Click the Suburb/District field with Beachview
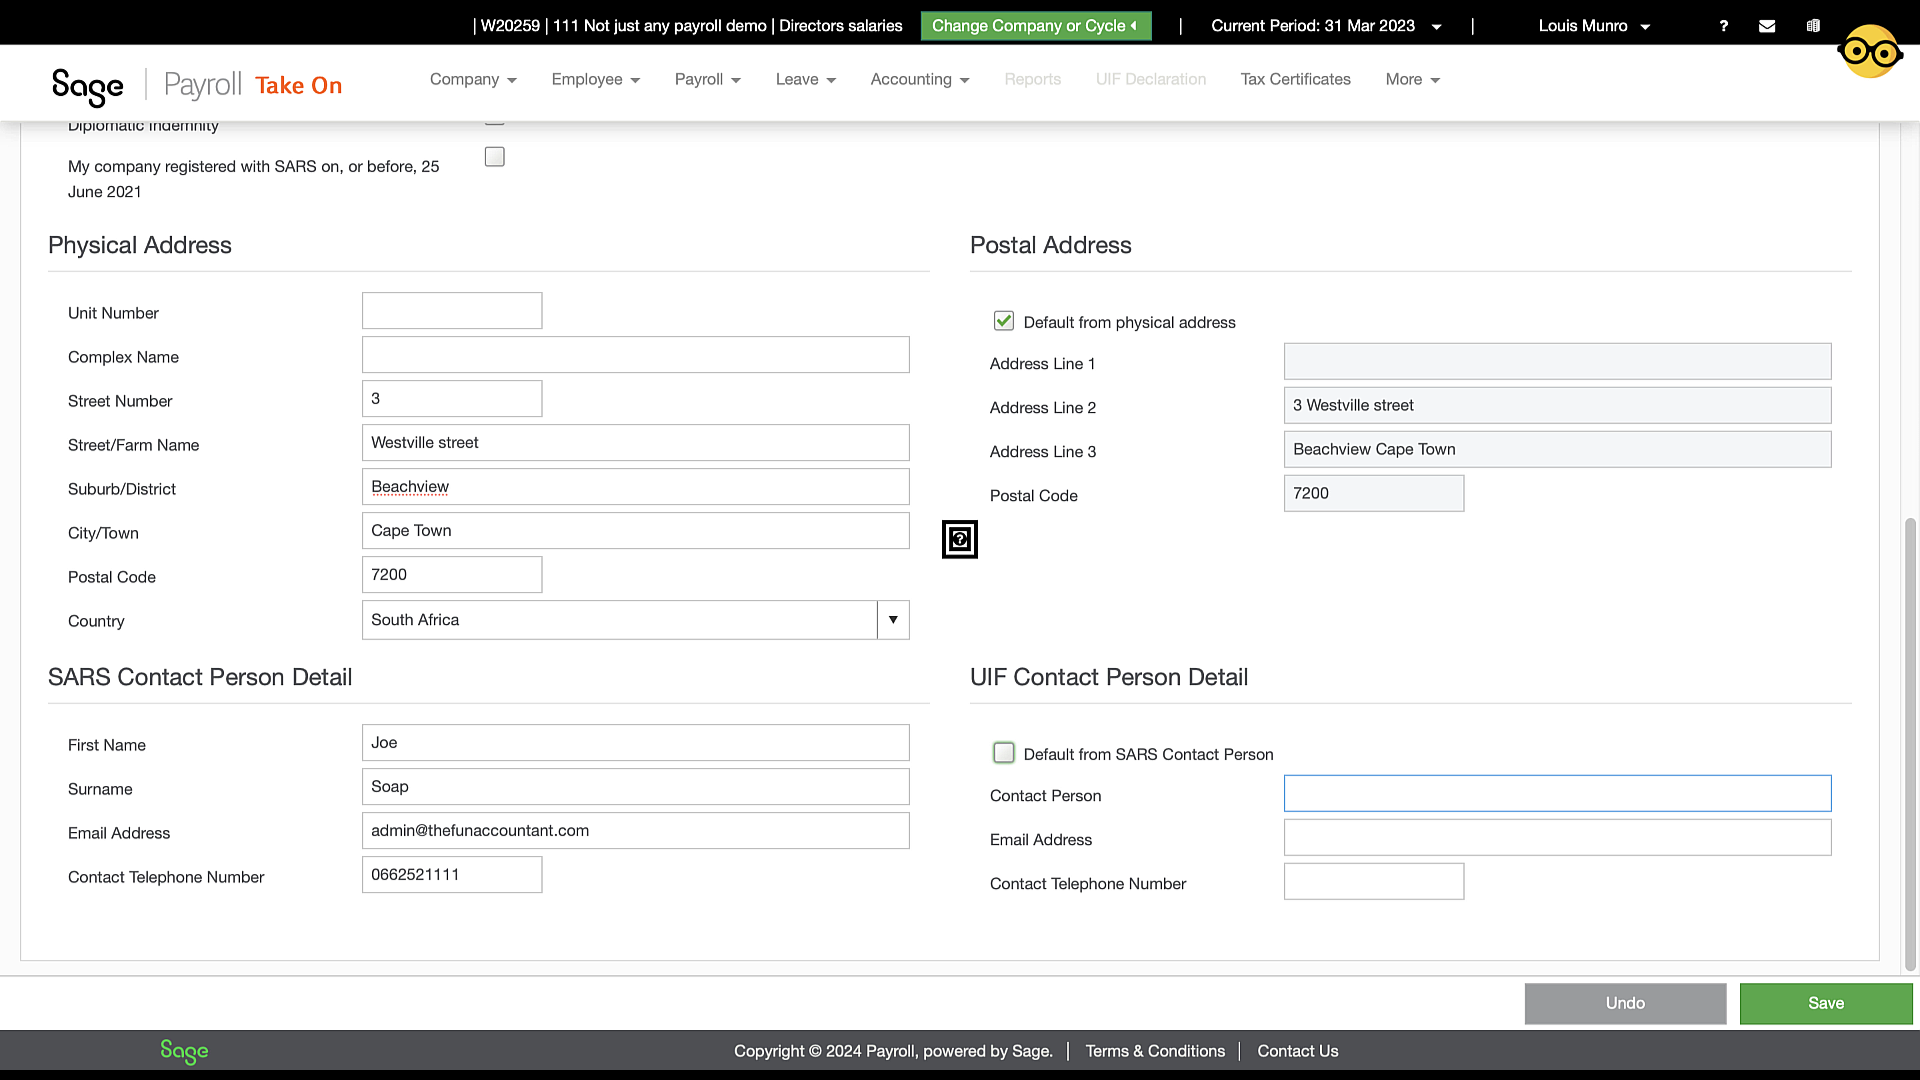The height and width of the screenshot is (1080, 1920). (x=636, y=487)
